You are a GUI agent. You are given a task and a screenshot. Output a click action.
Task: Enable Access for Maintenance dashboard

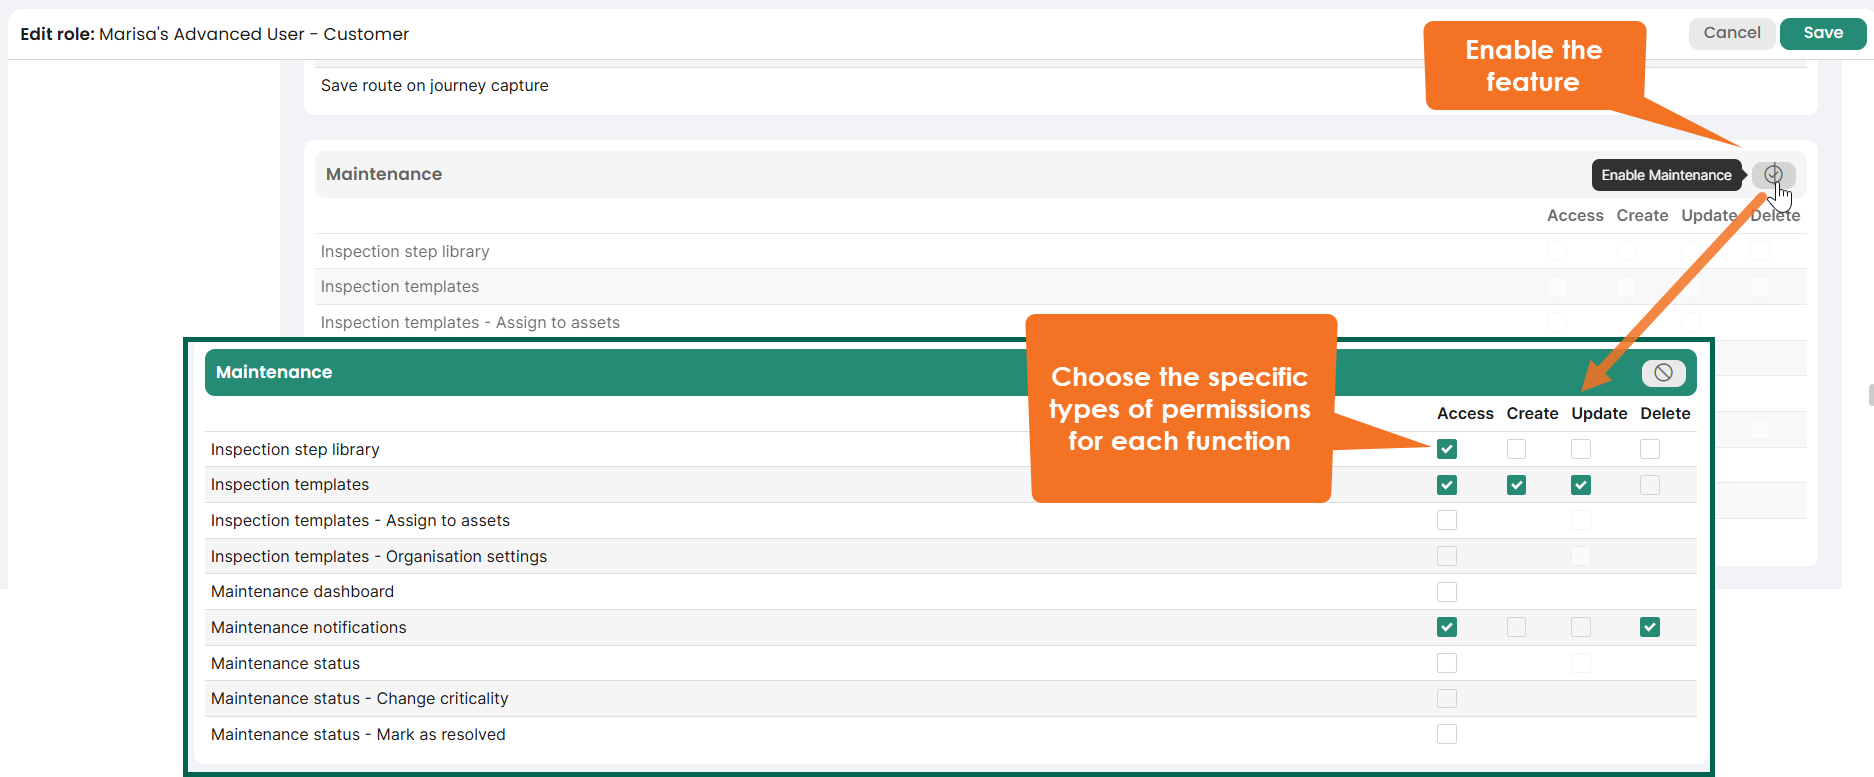(1446, 592)
